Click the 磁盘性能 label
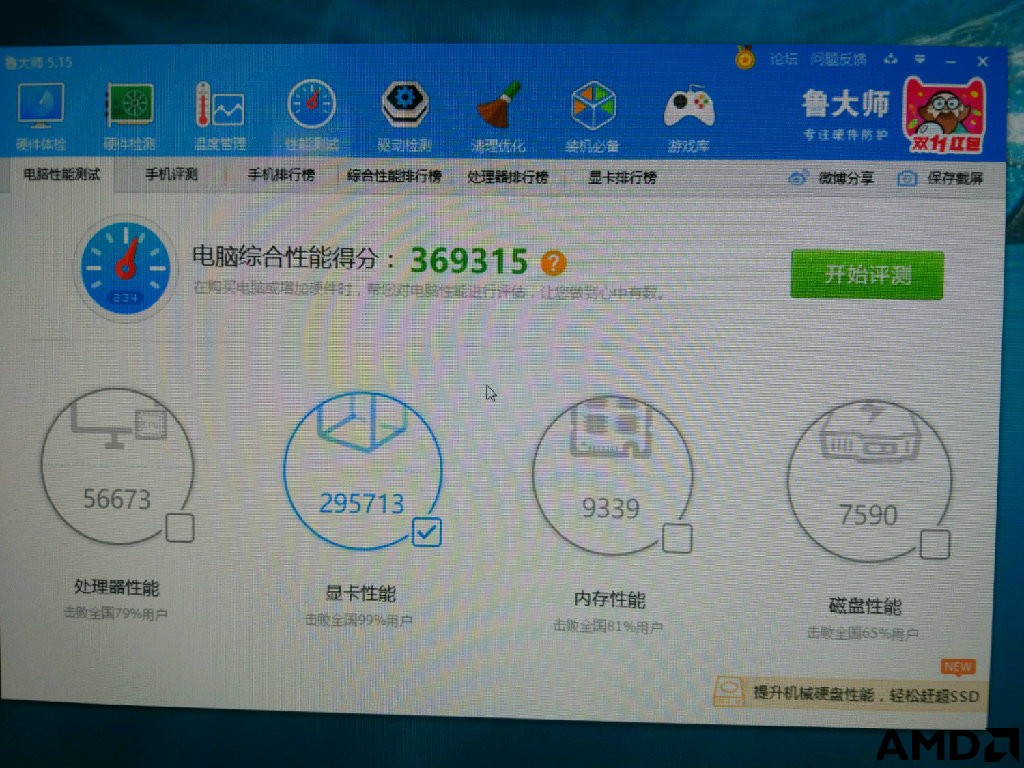 point(865,606)
